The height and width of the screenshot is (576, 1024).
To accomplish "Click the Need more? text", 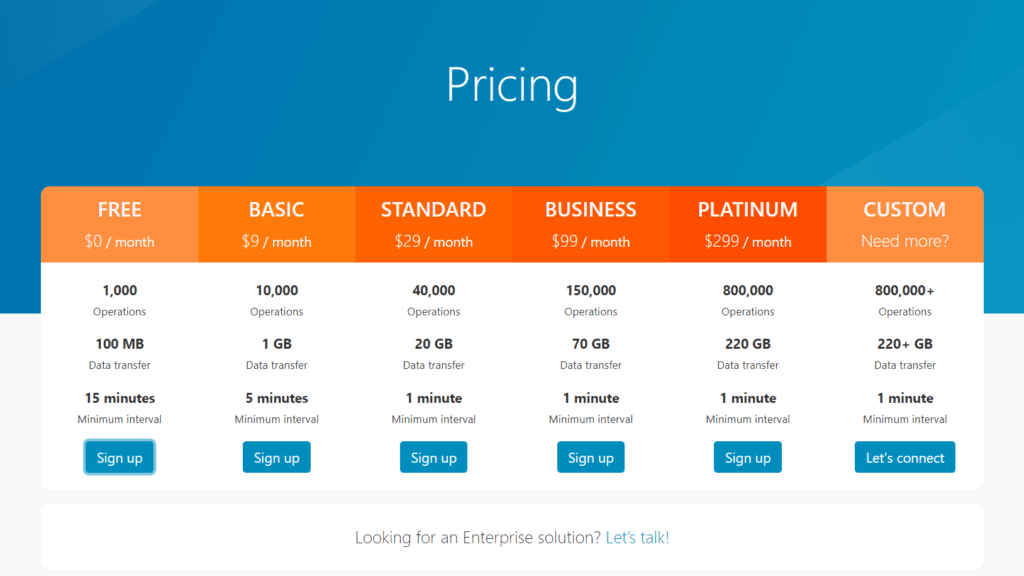I will click(905, 242).
